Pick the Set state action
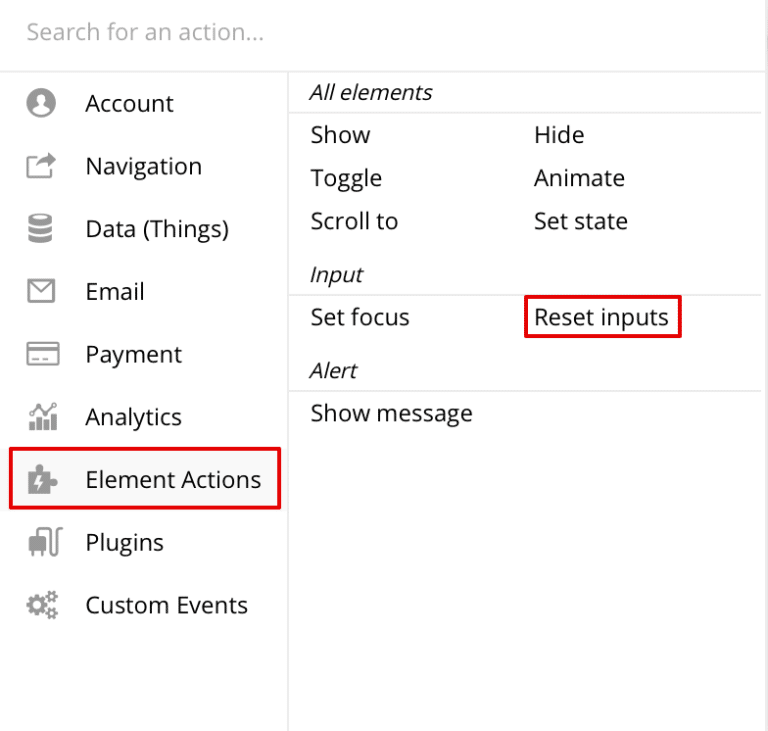The width and height of the screenshot is (768, 731). [x=580, y=221]
